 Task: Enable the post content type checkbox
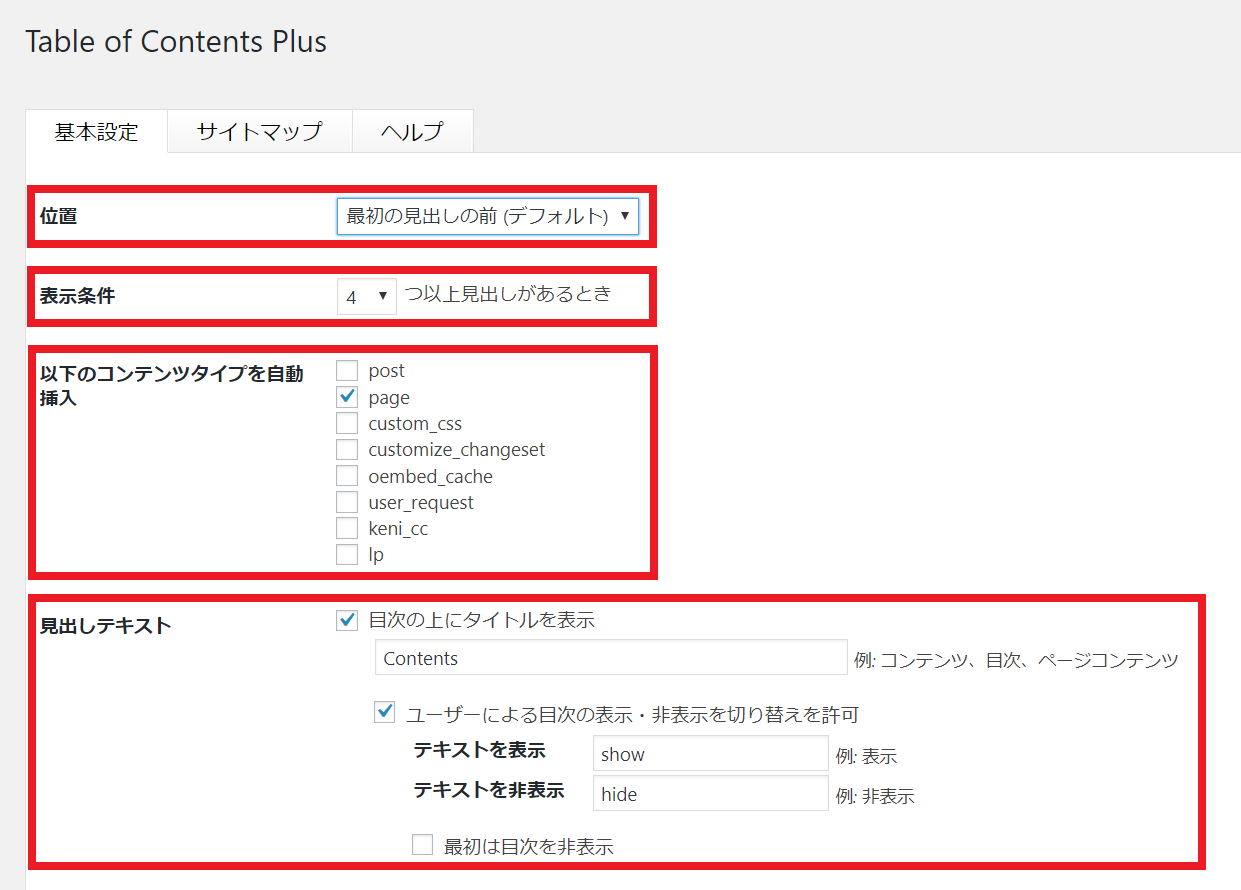point(347,371)
